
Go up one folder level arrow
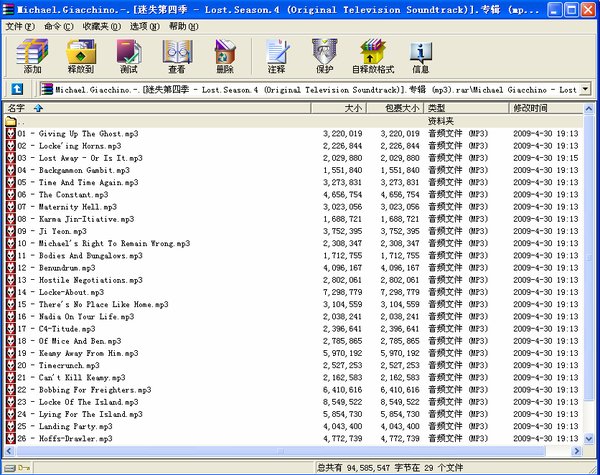[17, 89]
